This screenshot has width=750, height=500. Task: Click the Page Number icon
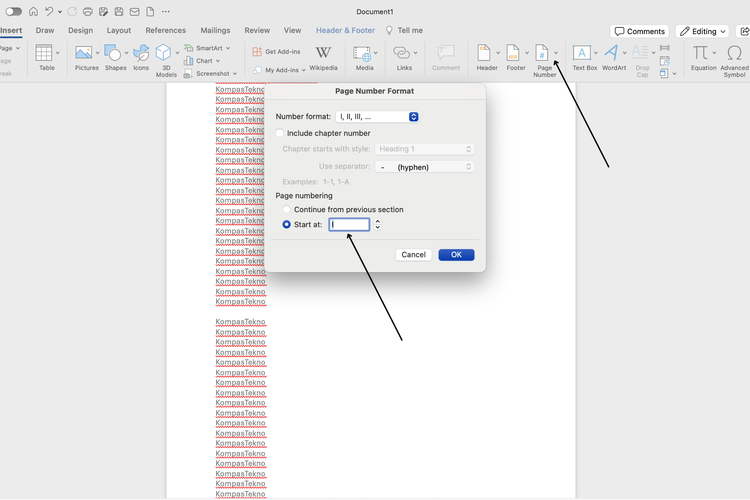[542, 53]
